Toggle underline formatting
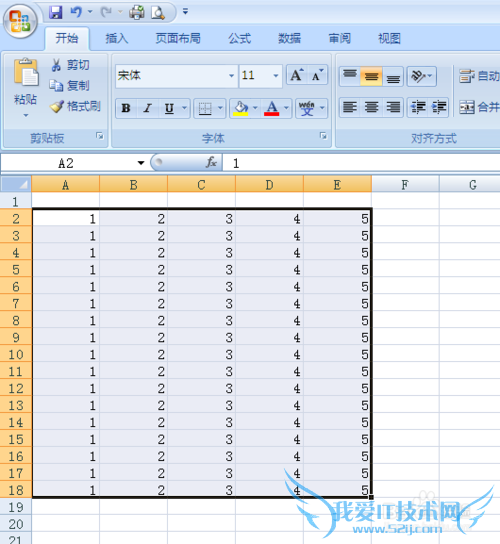This screenshot has width=500, height=544. tap(169, 108)
